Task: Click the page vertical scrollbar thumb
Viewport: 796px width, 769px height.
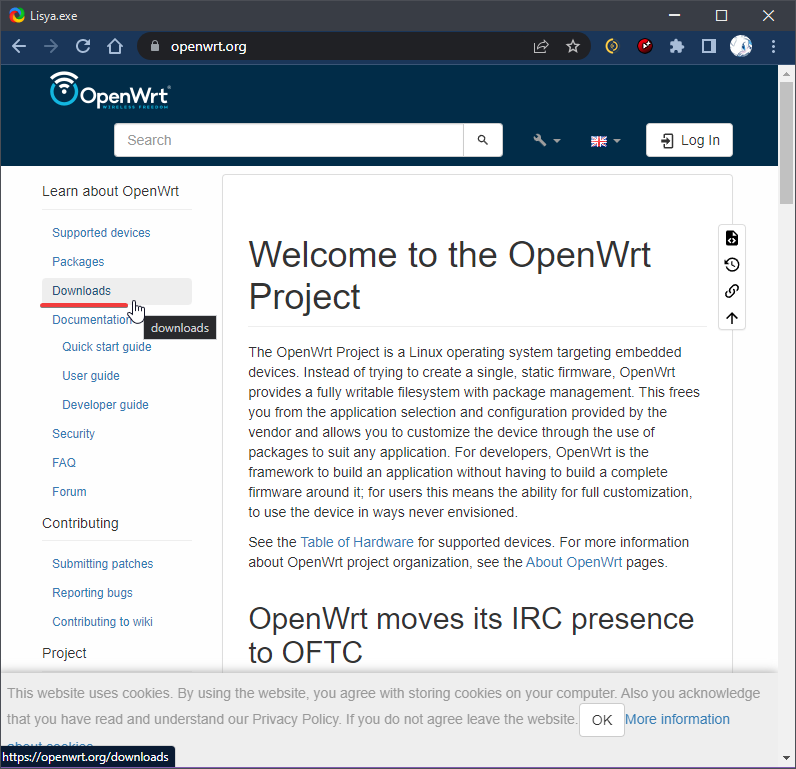Action: [786, 143]
